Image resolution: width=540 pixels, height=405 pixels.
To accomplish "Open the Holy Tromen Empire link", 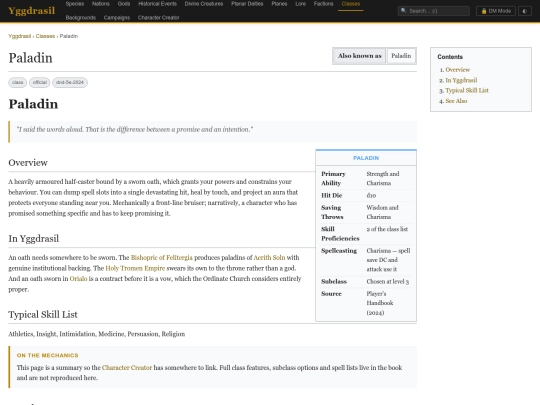I will click(136, 268).
